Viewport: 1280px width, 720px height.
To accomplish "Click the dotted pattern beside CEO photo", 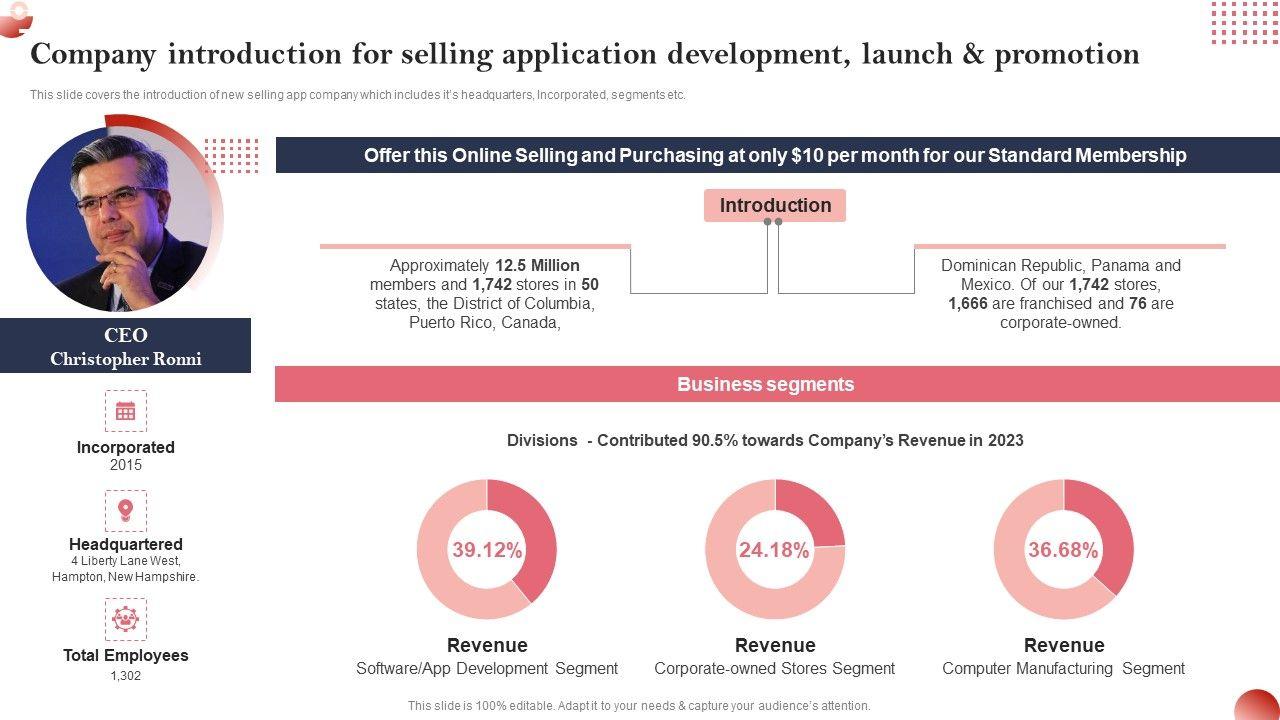I will (231, 156).
